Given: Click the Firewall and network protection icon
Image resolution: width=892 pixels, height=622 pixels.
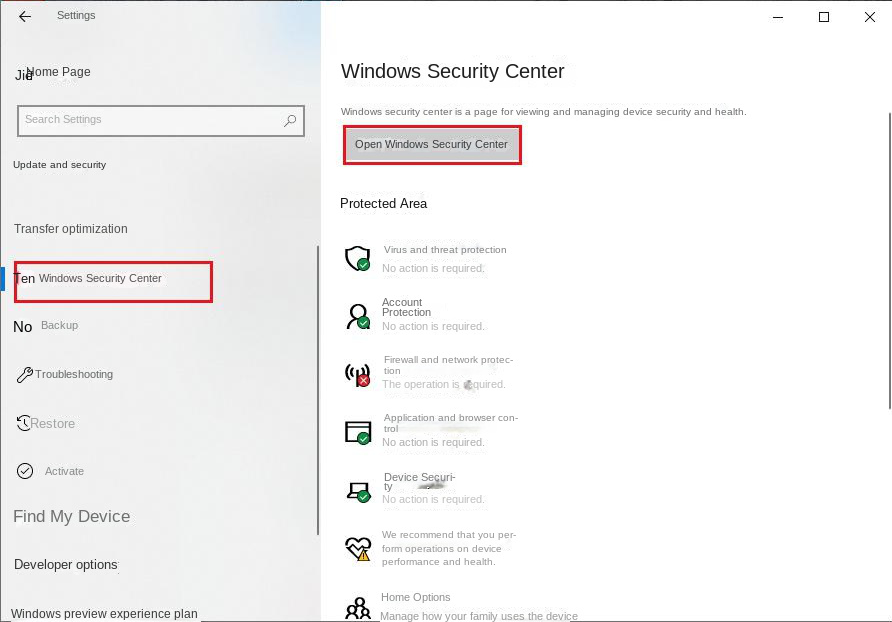Looking at the screenshot, I should (x=357, y=375).
